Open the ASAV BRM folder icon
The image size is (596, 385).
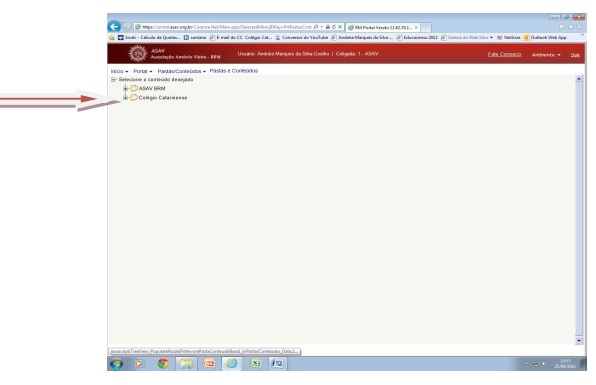point(134,88)
